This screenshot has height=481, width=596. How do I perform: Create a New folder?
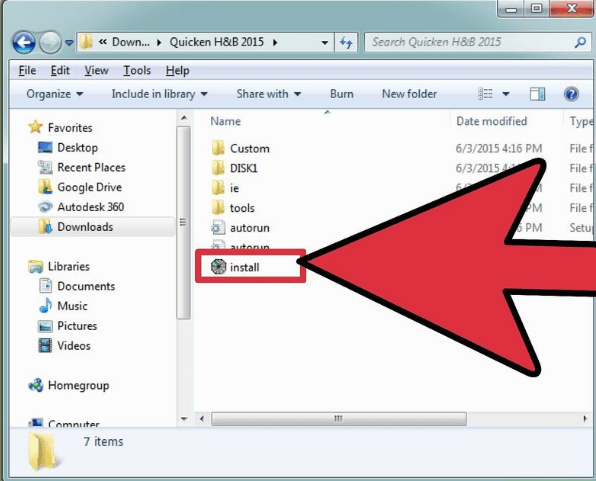pyautogui.click(x=409, y=94)
